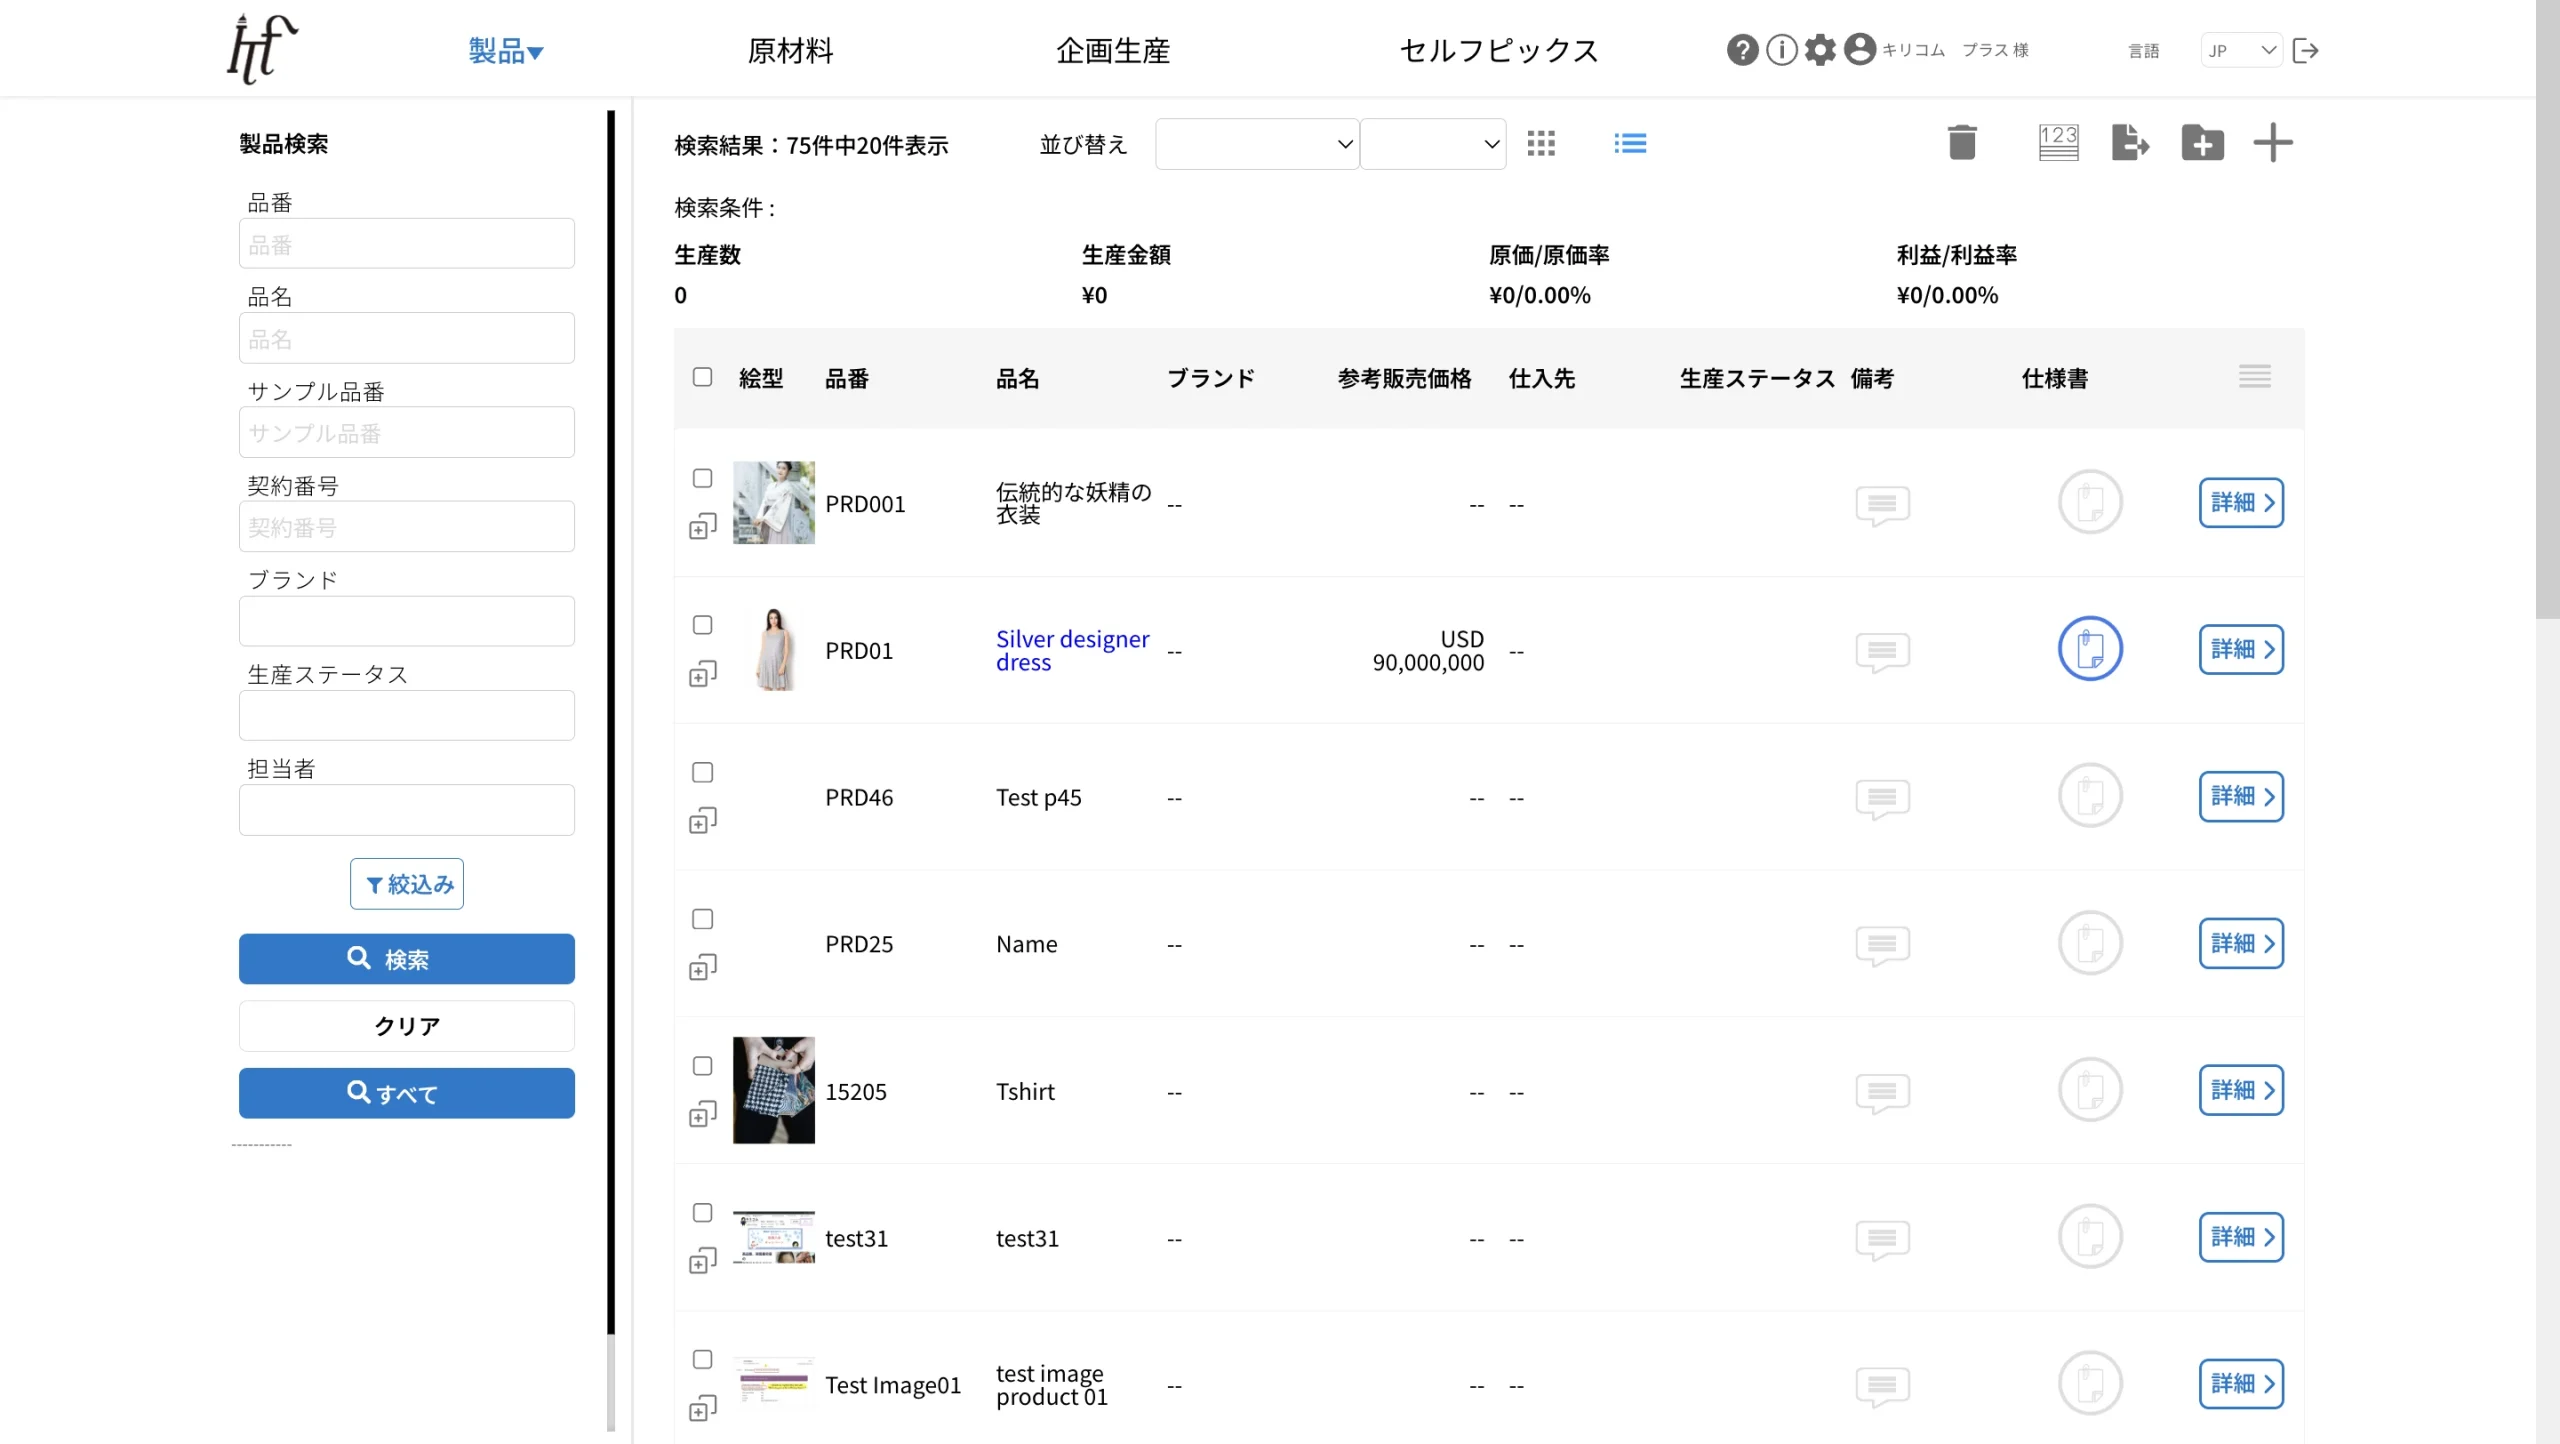The image size is (2560, 1444).
Task: Check the test31 row checkbox
Action: 703,1214
